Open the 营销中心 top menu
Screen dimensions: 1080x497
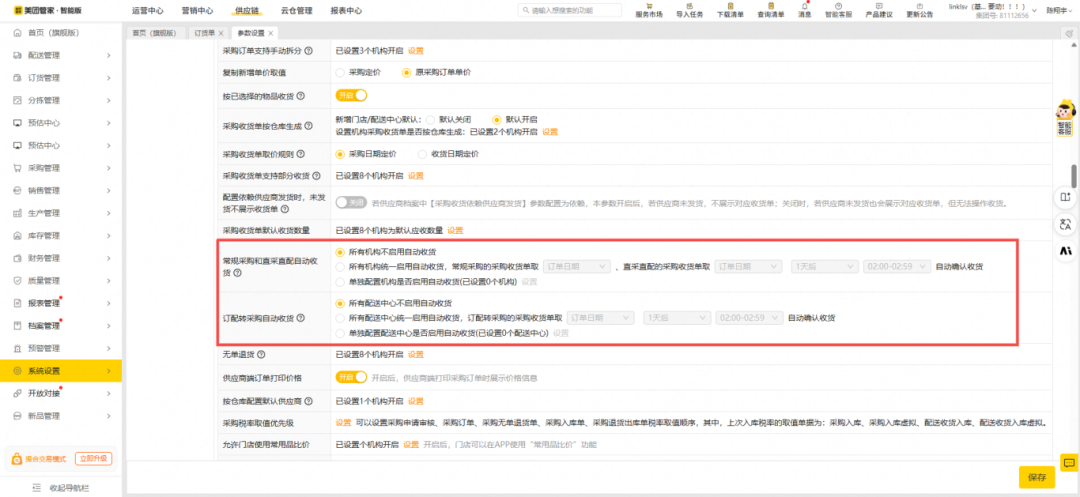click(196, 11)
